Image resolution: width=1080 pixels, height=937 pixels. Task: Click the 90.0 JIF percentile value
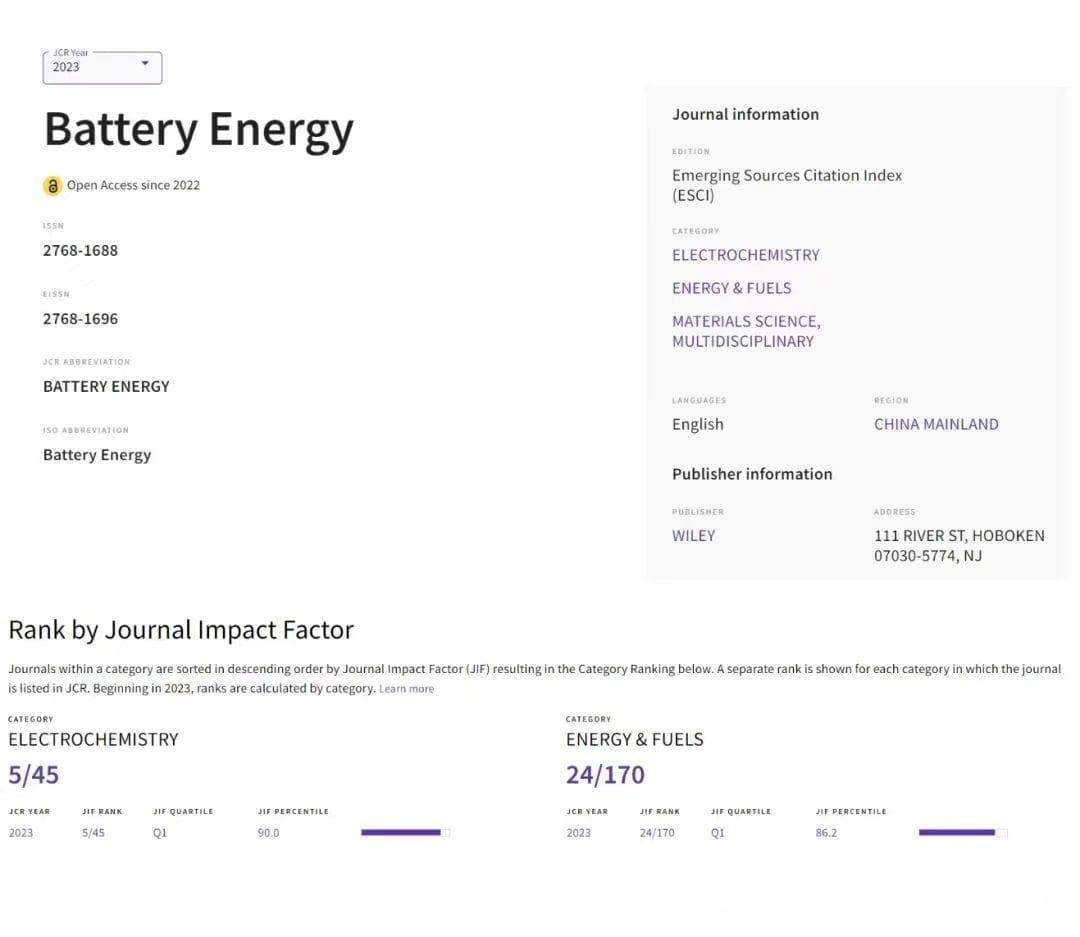pyautogui.click(x=269, y=833)
